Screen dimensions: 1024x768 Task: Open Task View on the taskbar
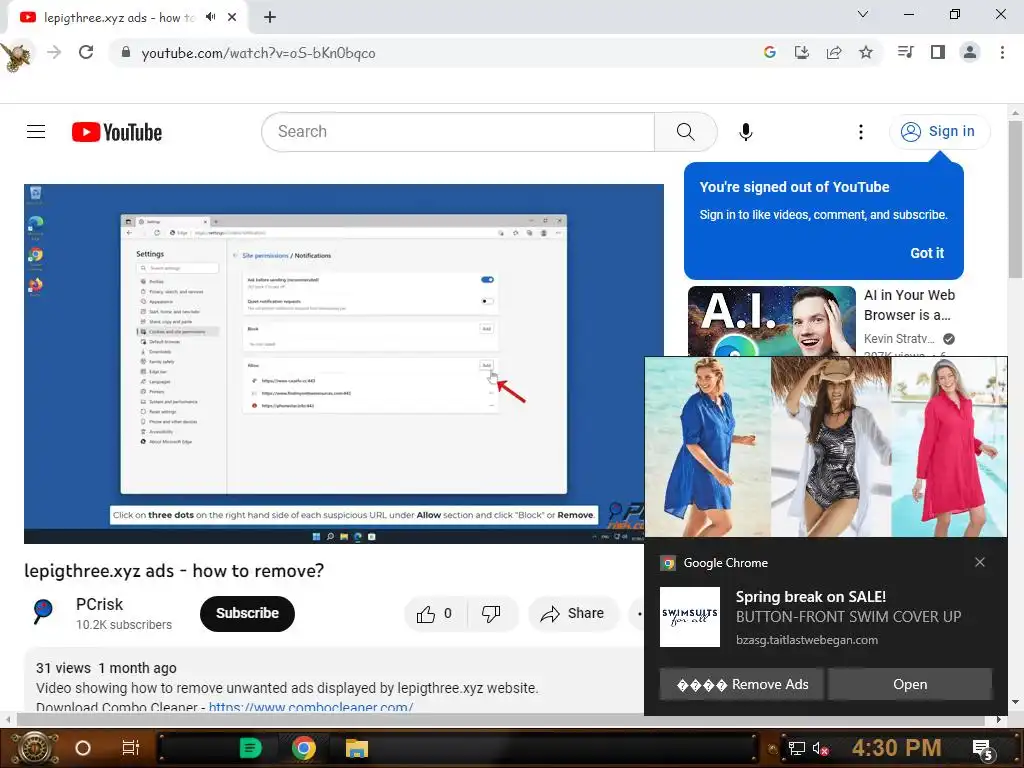[x=131, y=748]
